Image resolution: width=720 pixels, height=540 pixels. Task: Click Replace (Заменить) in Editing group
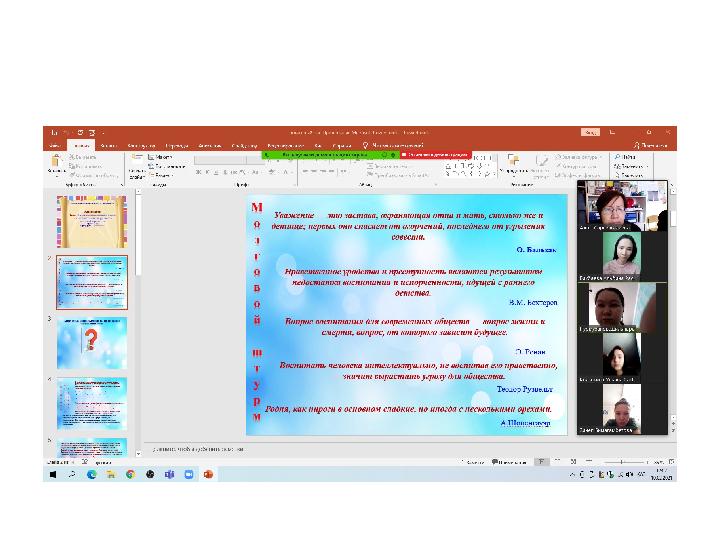(631, 166)
